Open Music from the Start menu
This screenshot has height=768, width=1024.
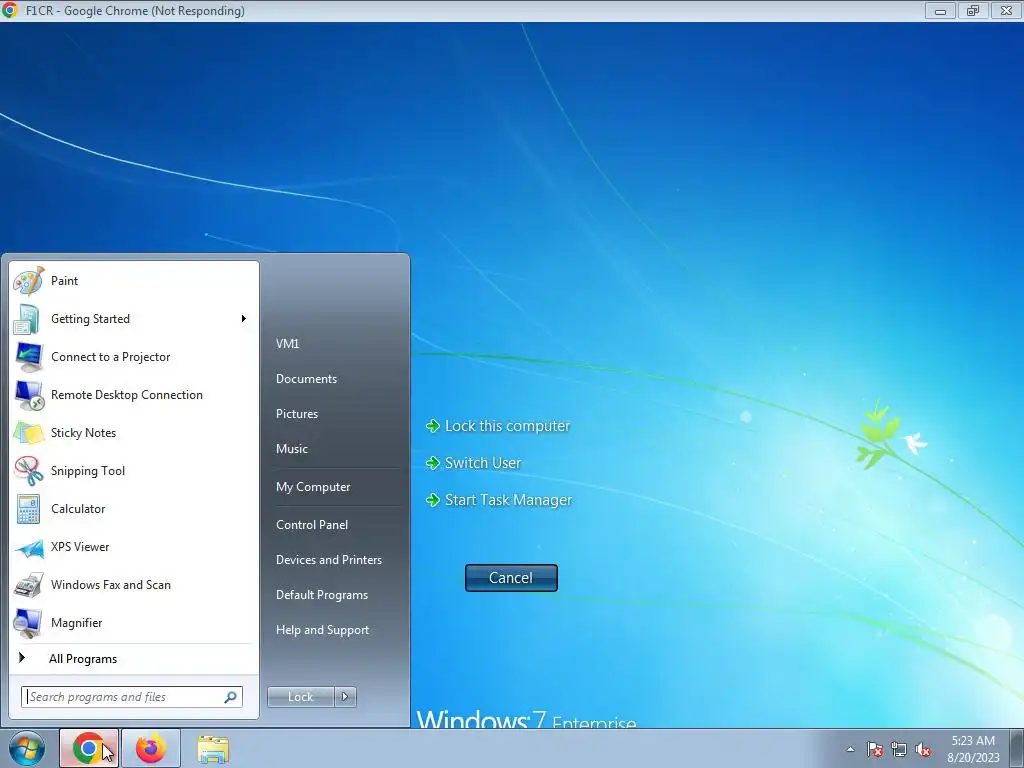click(291, 449)
